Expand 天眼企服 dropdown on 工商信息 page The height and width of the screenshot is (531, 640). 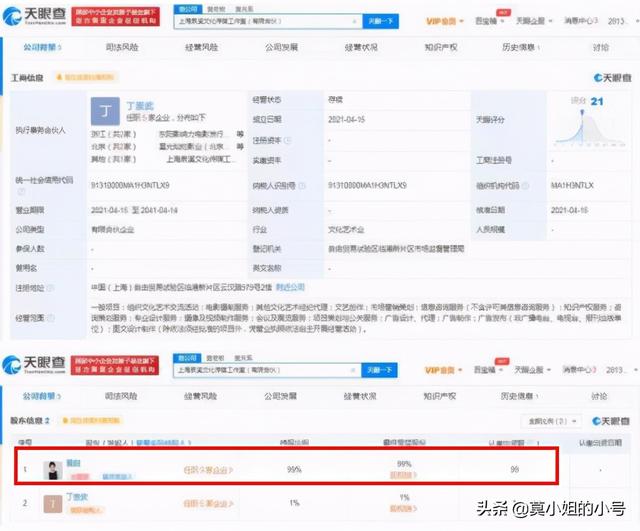coord(534,21)
